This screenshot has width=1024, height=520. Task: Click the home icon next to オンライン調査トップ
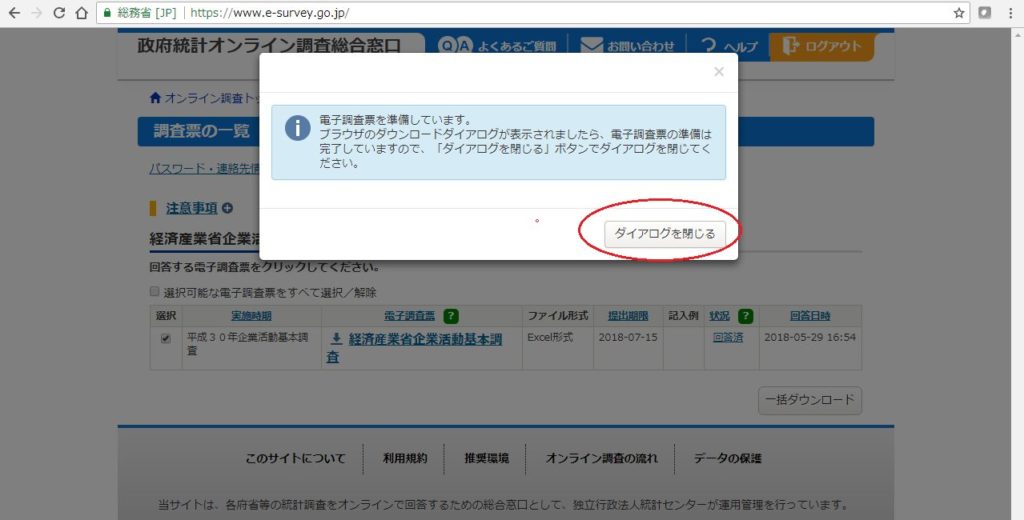(x=154, y=98)
